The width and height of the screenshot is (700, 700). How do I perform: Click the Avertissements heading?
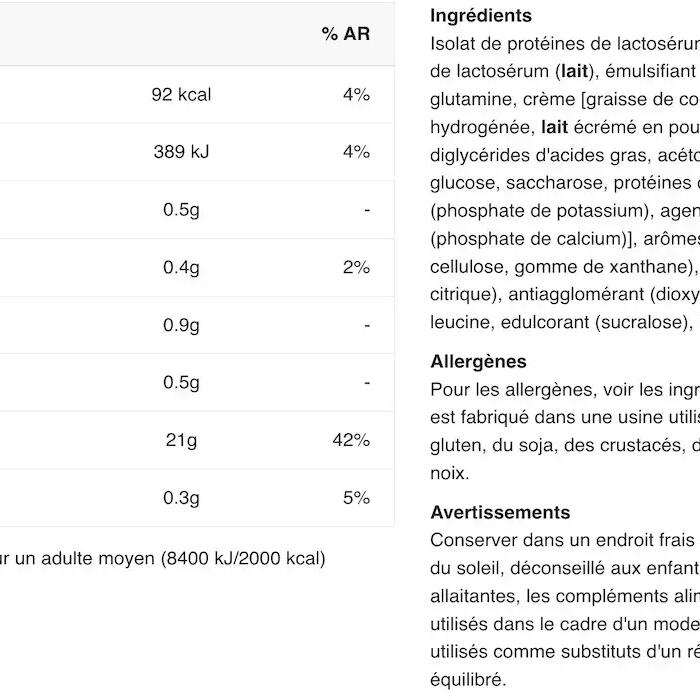[500, 512]
